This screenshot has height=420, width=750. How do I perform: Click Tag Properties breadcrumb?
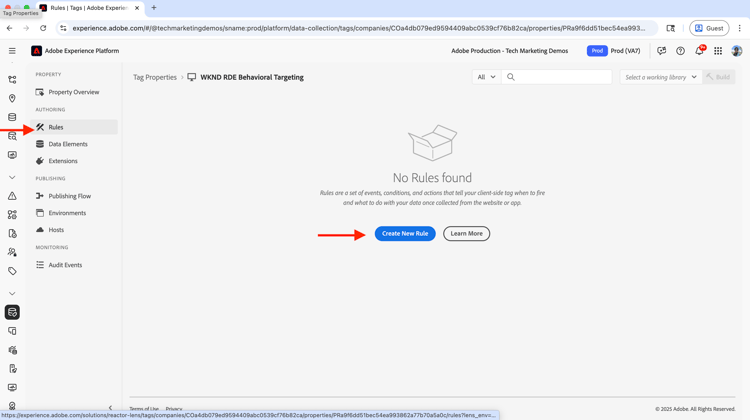tap(155, 77)
